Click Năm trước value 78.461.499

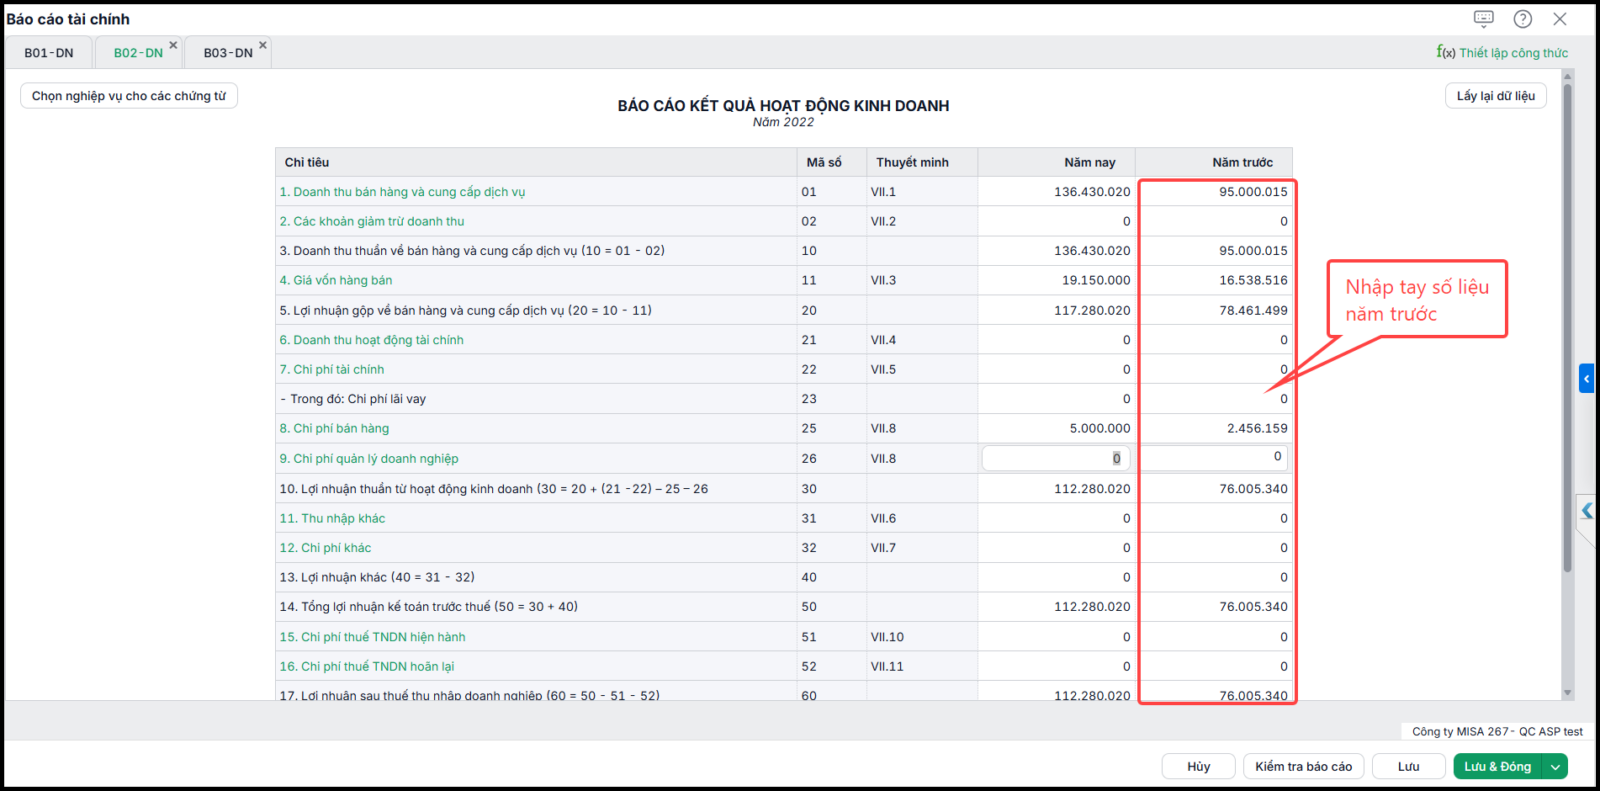[1253, 310]
